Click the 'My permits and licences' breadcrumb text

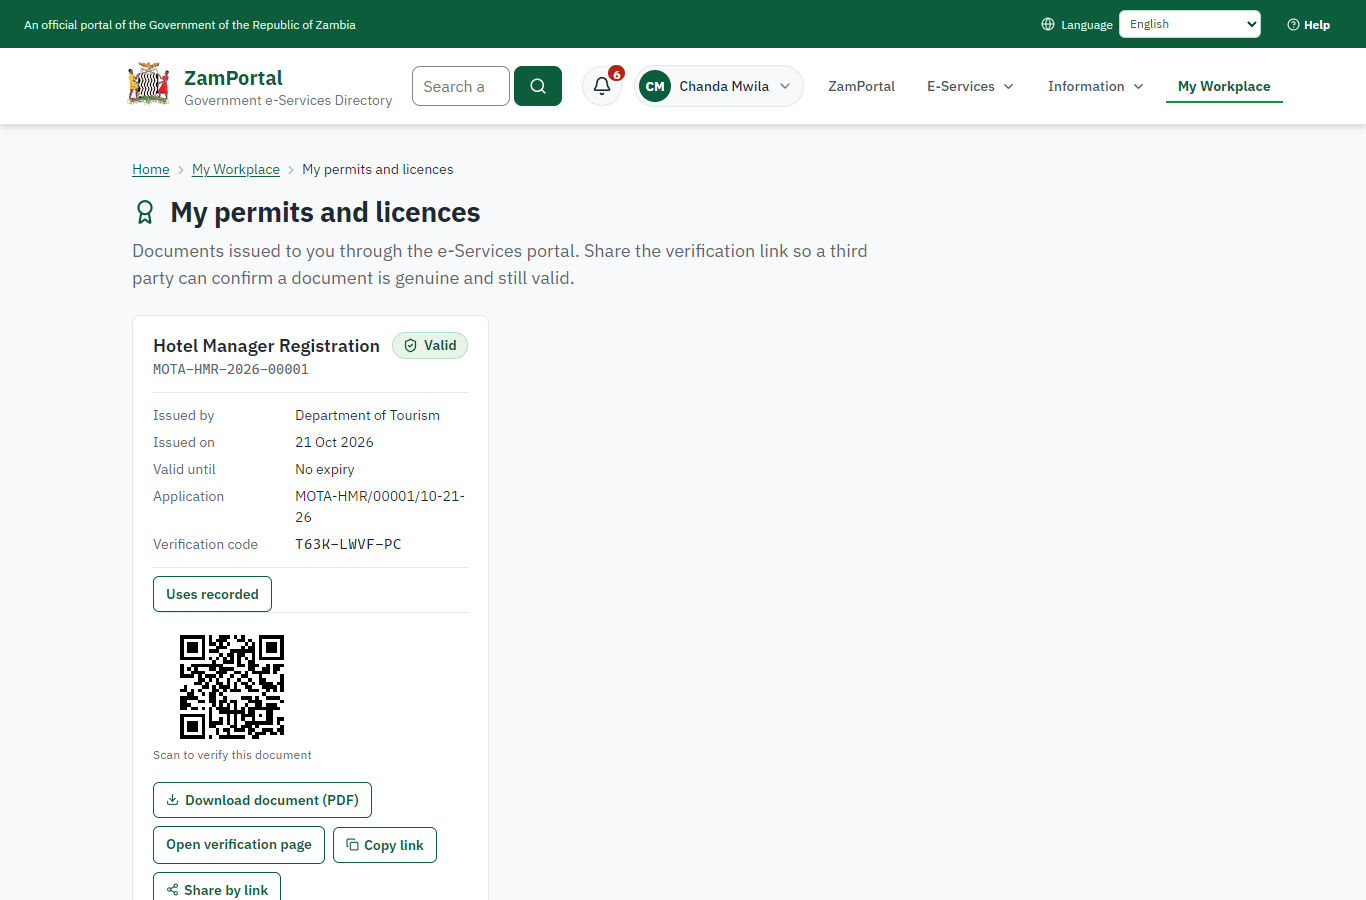378,169
